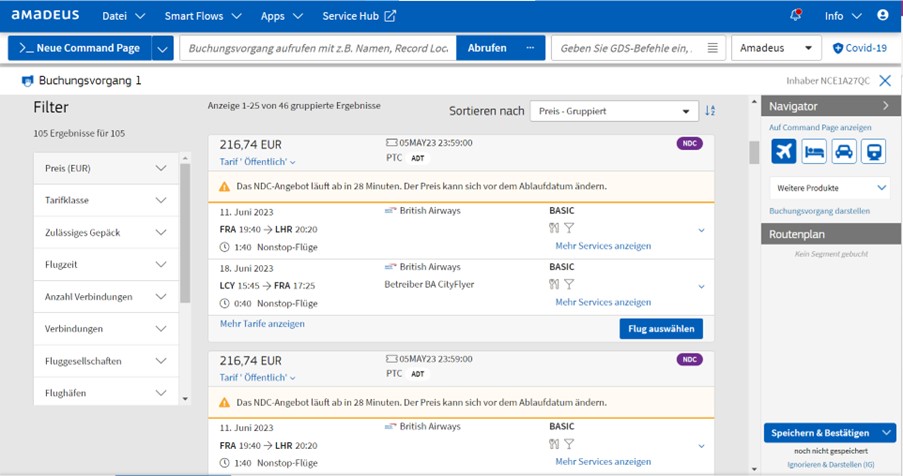This screenshot has width=903, height=476.
Task: Click the Mehr Tarife anzeigen link
Action: tap(262, 323)
